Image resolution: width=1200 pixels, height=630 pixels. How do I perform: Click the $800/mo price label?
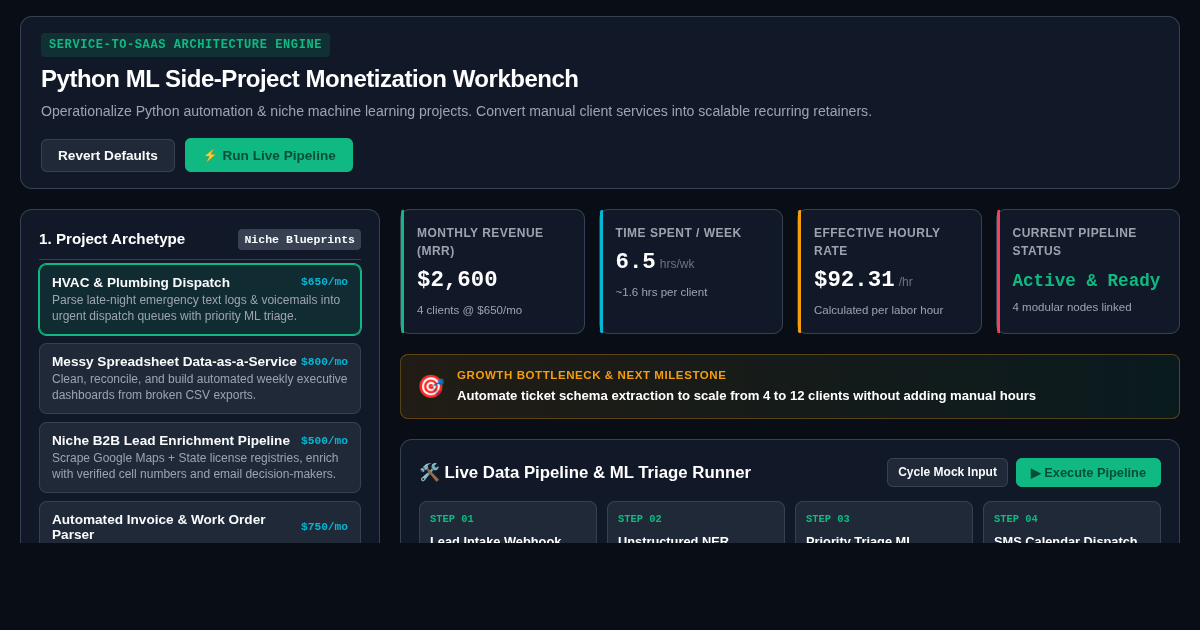pos(324,362)
